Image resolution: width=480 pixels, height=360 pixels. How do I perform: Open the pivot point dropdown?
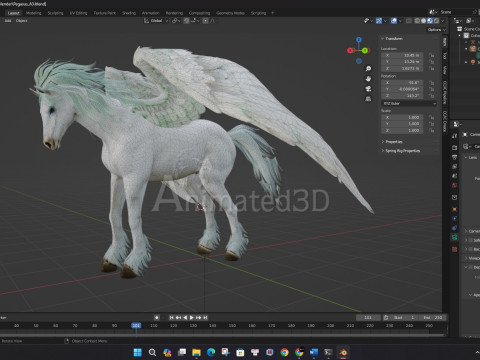pos(175,21)
